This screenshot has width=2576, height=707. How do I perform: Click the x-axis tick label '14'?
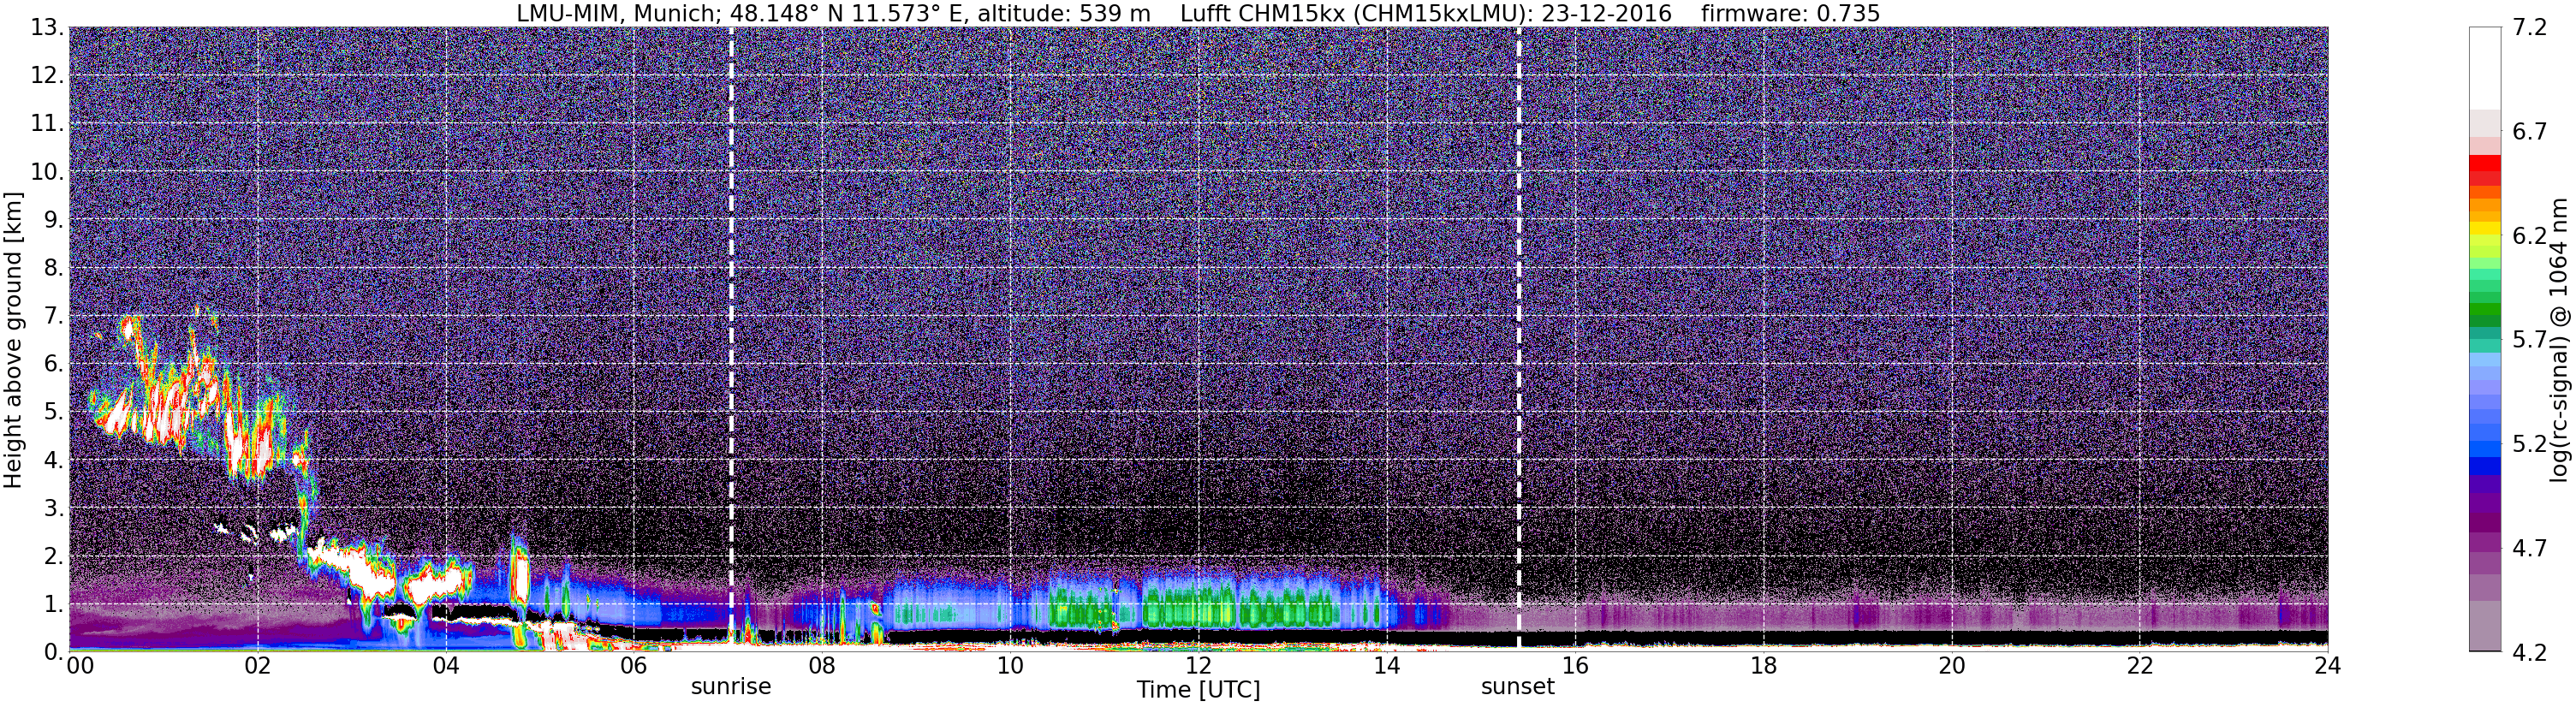pos(1387,667)
